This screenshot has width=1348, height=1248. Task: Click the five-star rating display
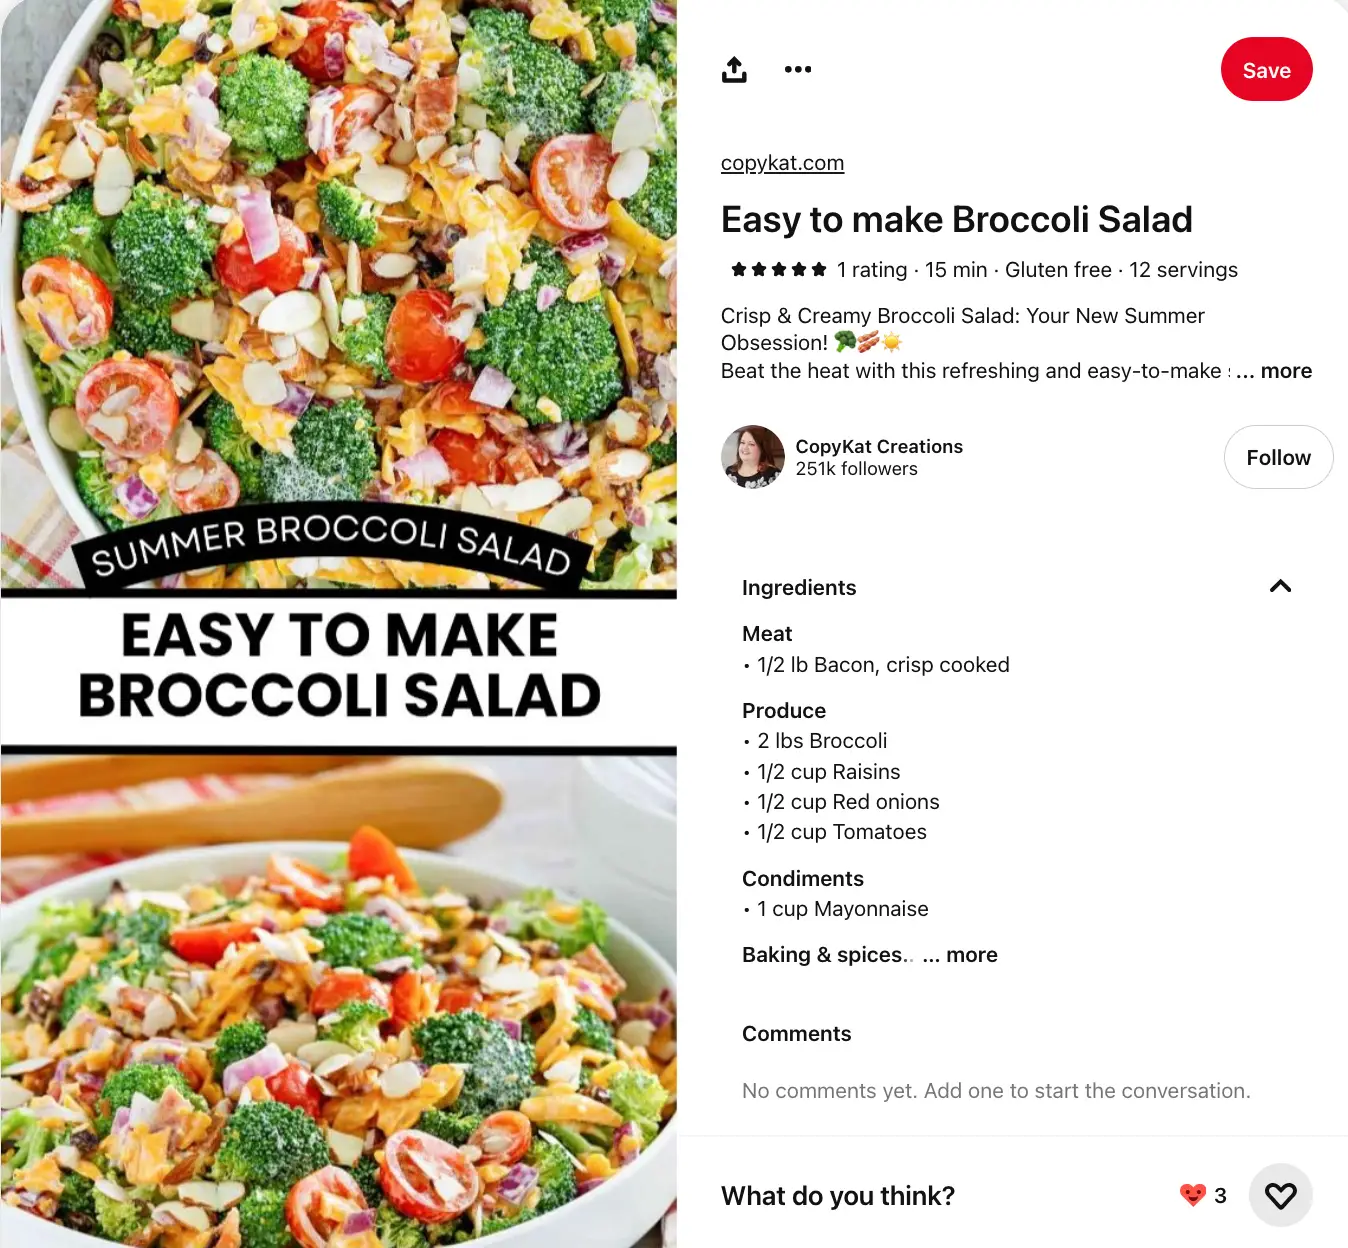[x=778, y=270]
